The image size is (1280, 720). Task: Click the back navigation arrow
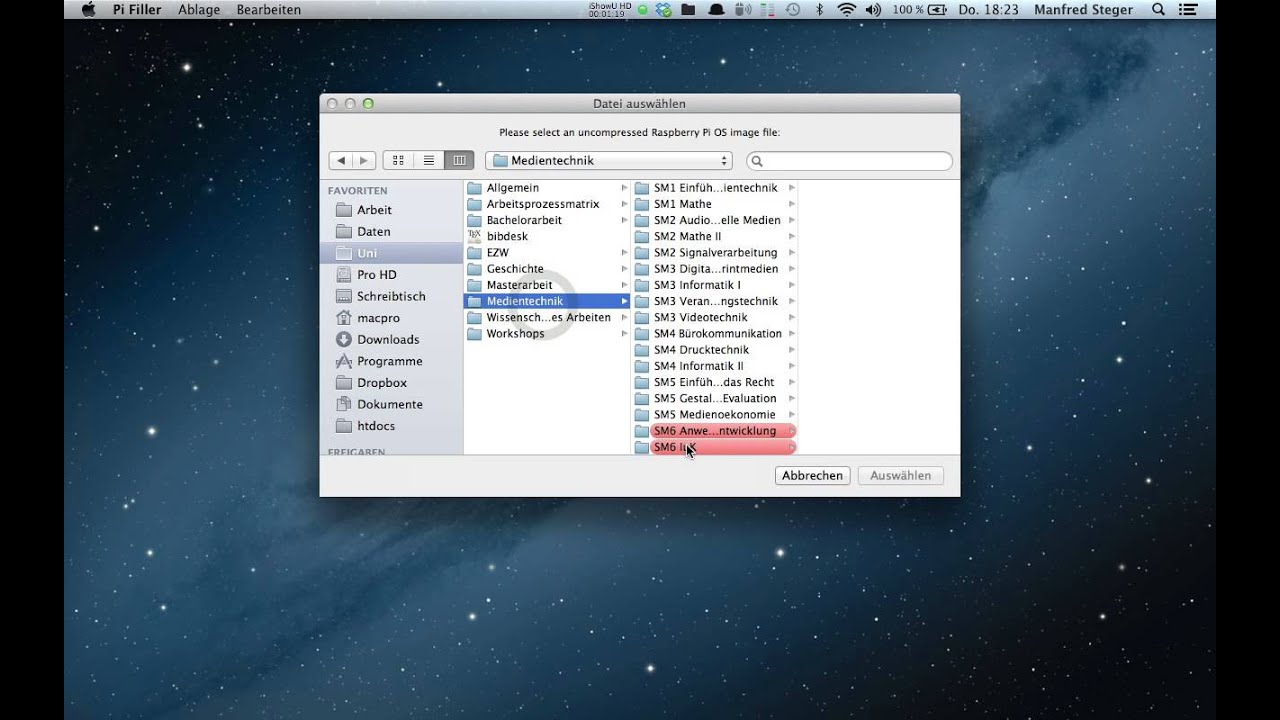[340, 160]
